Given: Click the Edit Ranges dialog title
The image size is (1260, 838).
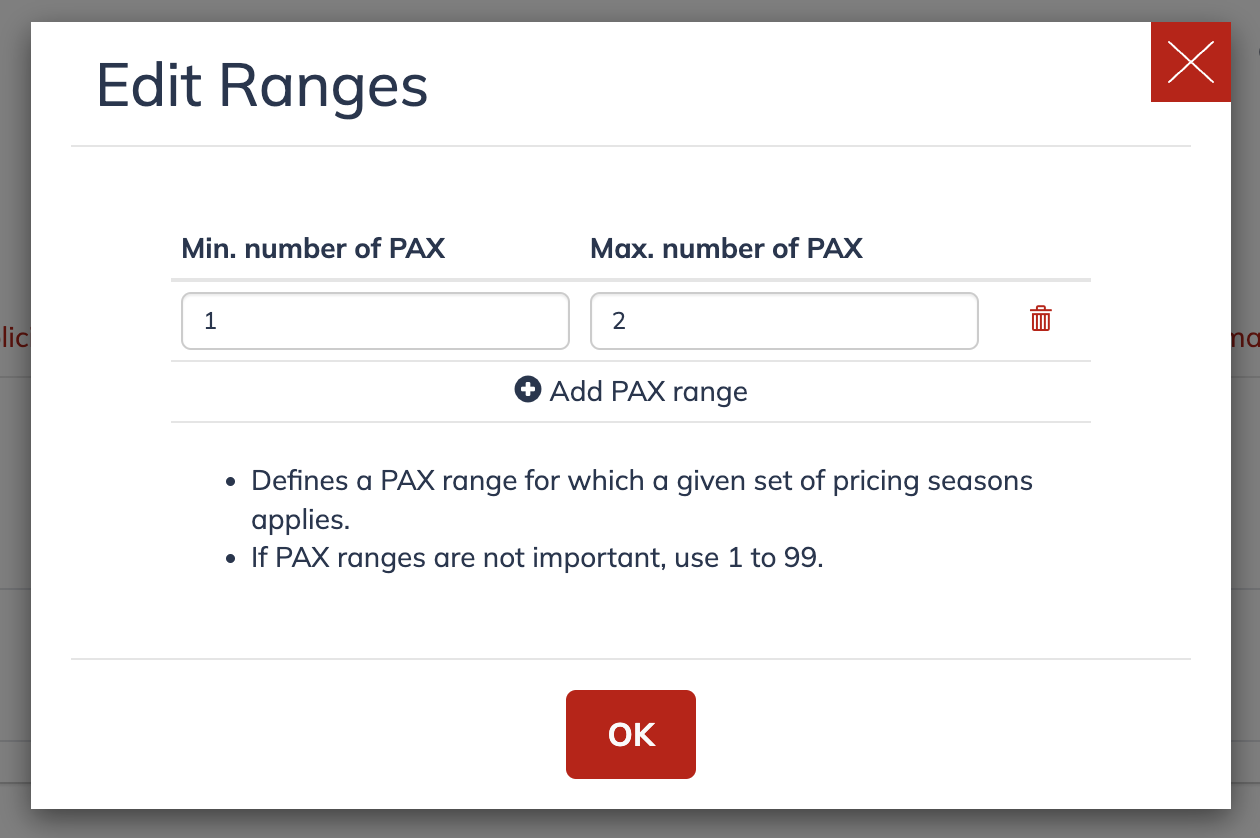Looking at the screenshot, I should click(262, 86).
